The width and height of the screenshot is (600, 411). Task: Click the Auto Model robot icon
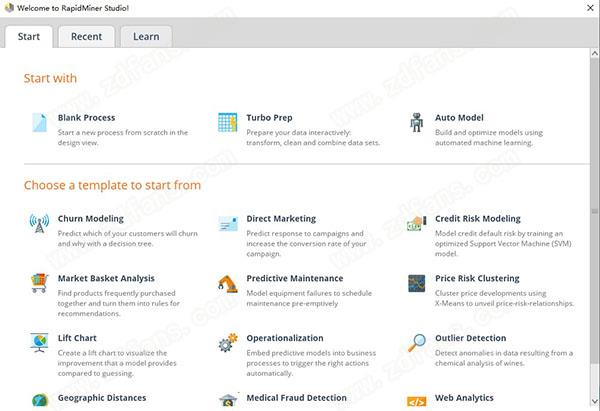pos(416,122)
